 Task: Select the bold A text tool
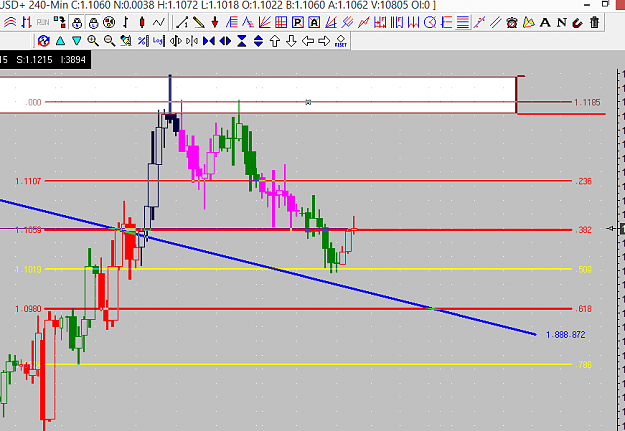click(x=545, y=22)
